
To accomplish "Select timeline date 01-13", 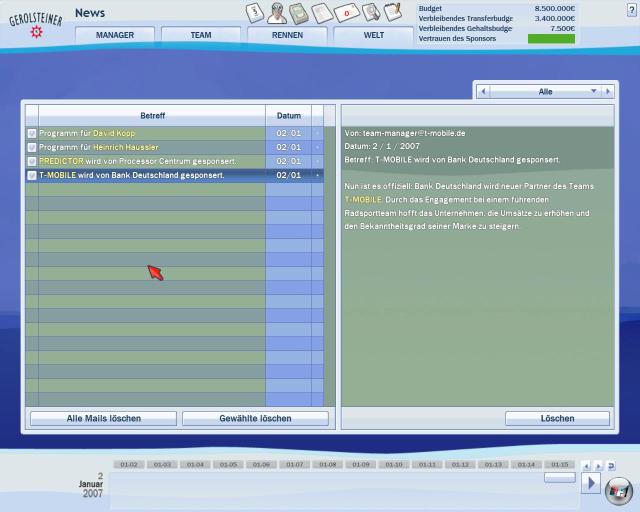I will pos(493,465).
